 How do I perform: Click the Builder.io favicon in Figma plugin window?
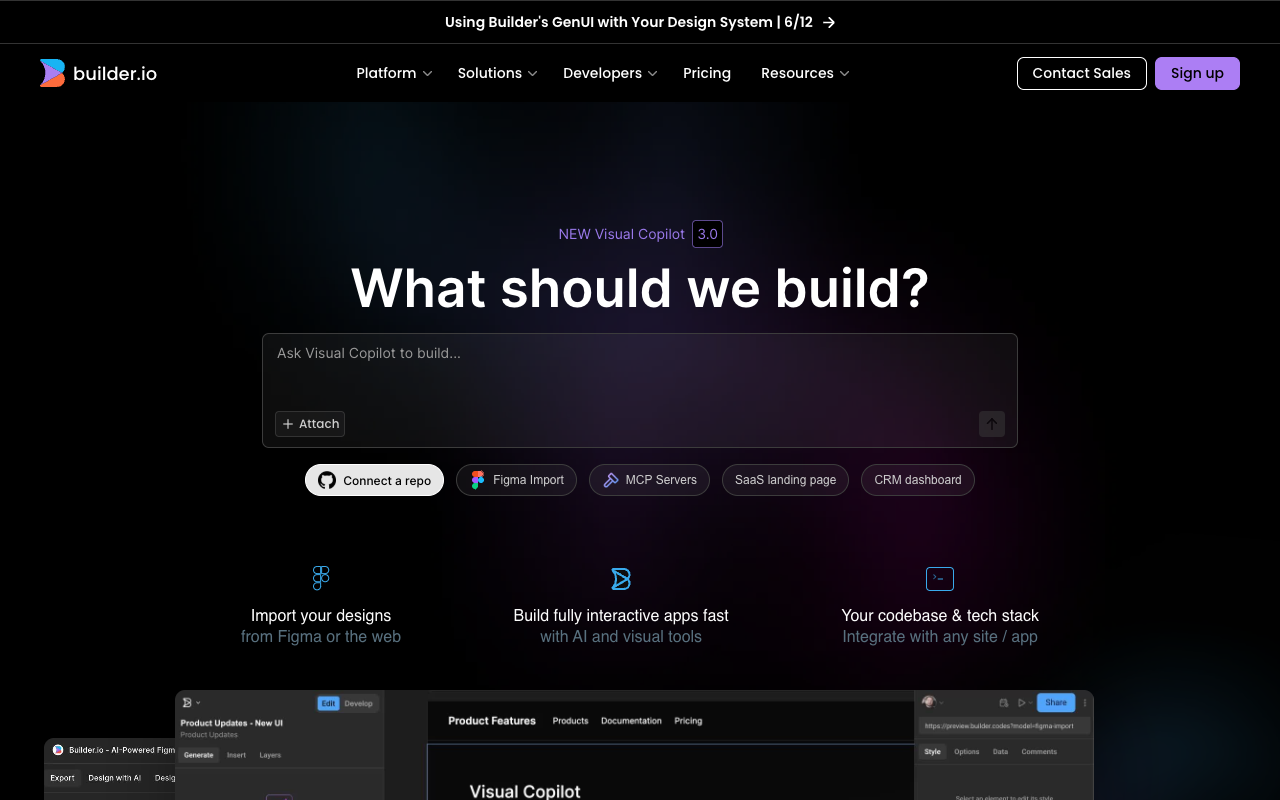tap(58, 750)
